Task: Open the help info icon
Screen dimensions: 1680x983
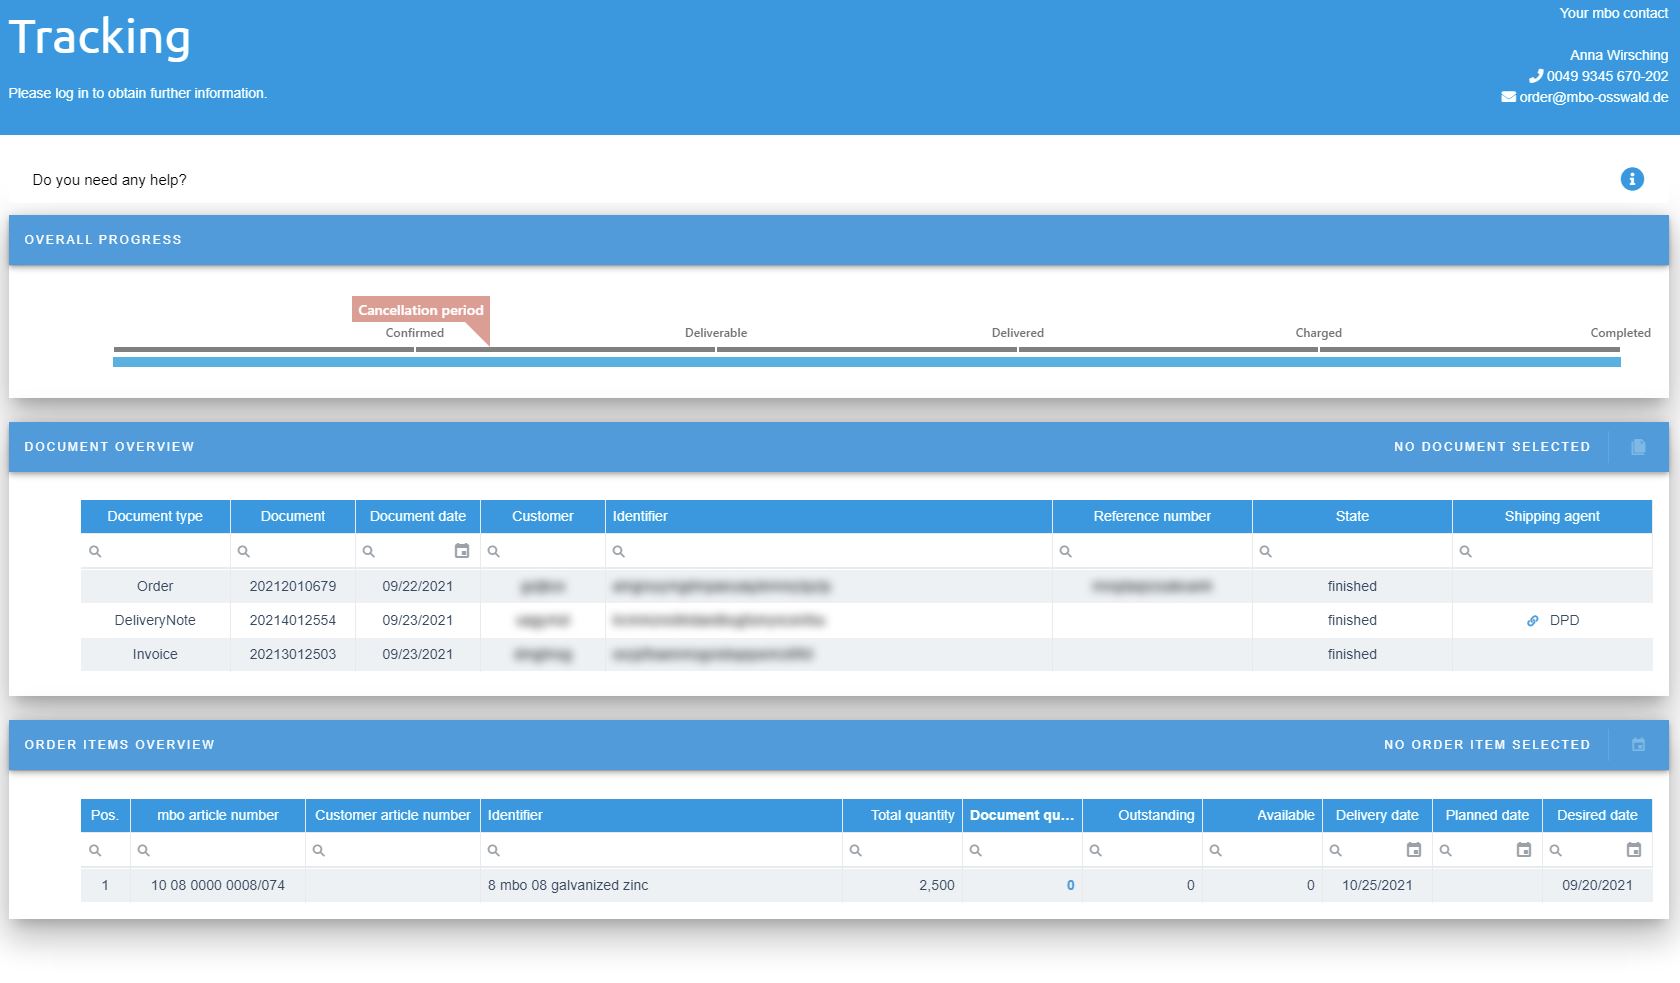Action: click(x=1631, y=178)
